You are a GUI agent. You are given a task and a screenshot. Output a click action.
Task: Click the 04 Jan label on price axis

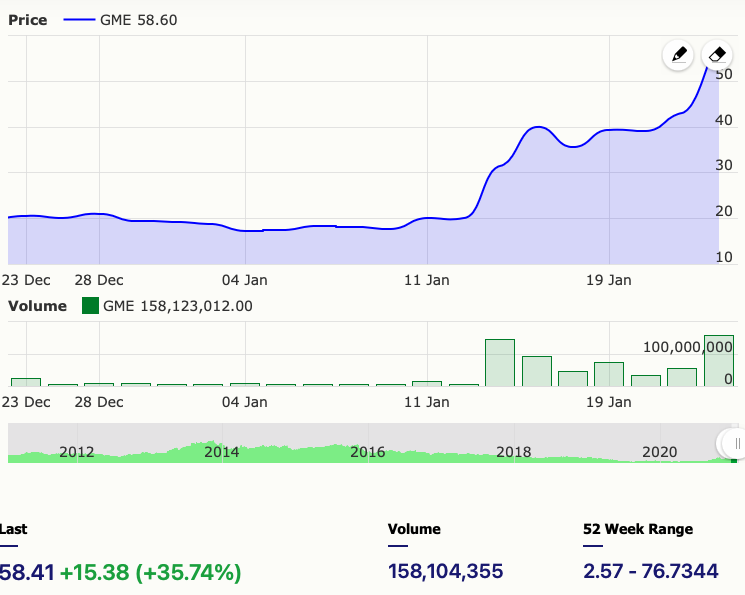click(245, 280)
